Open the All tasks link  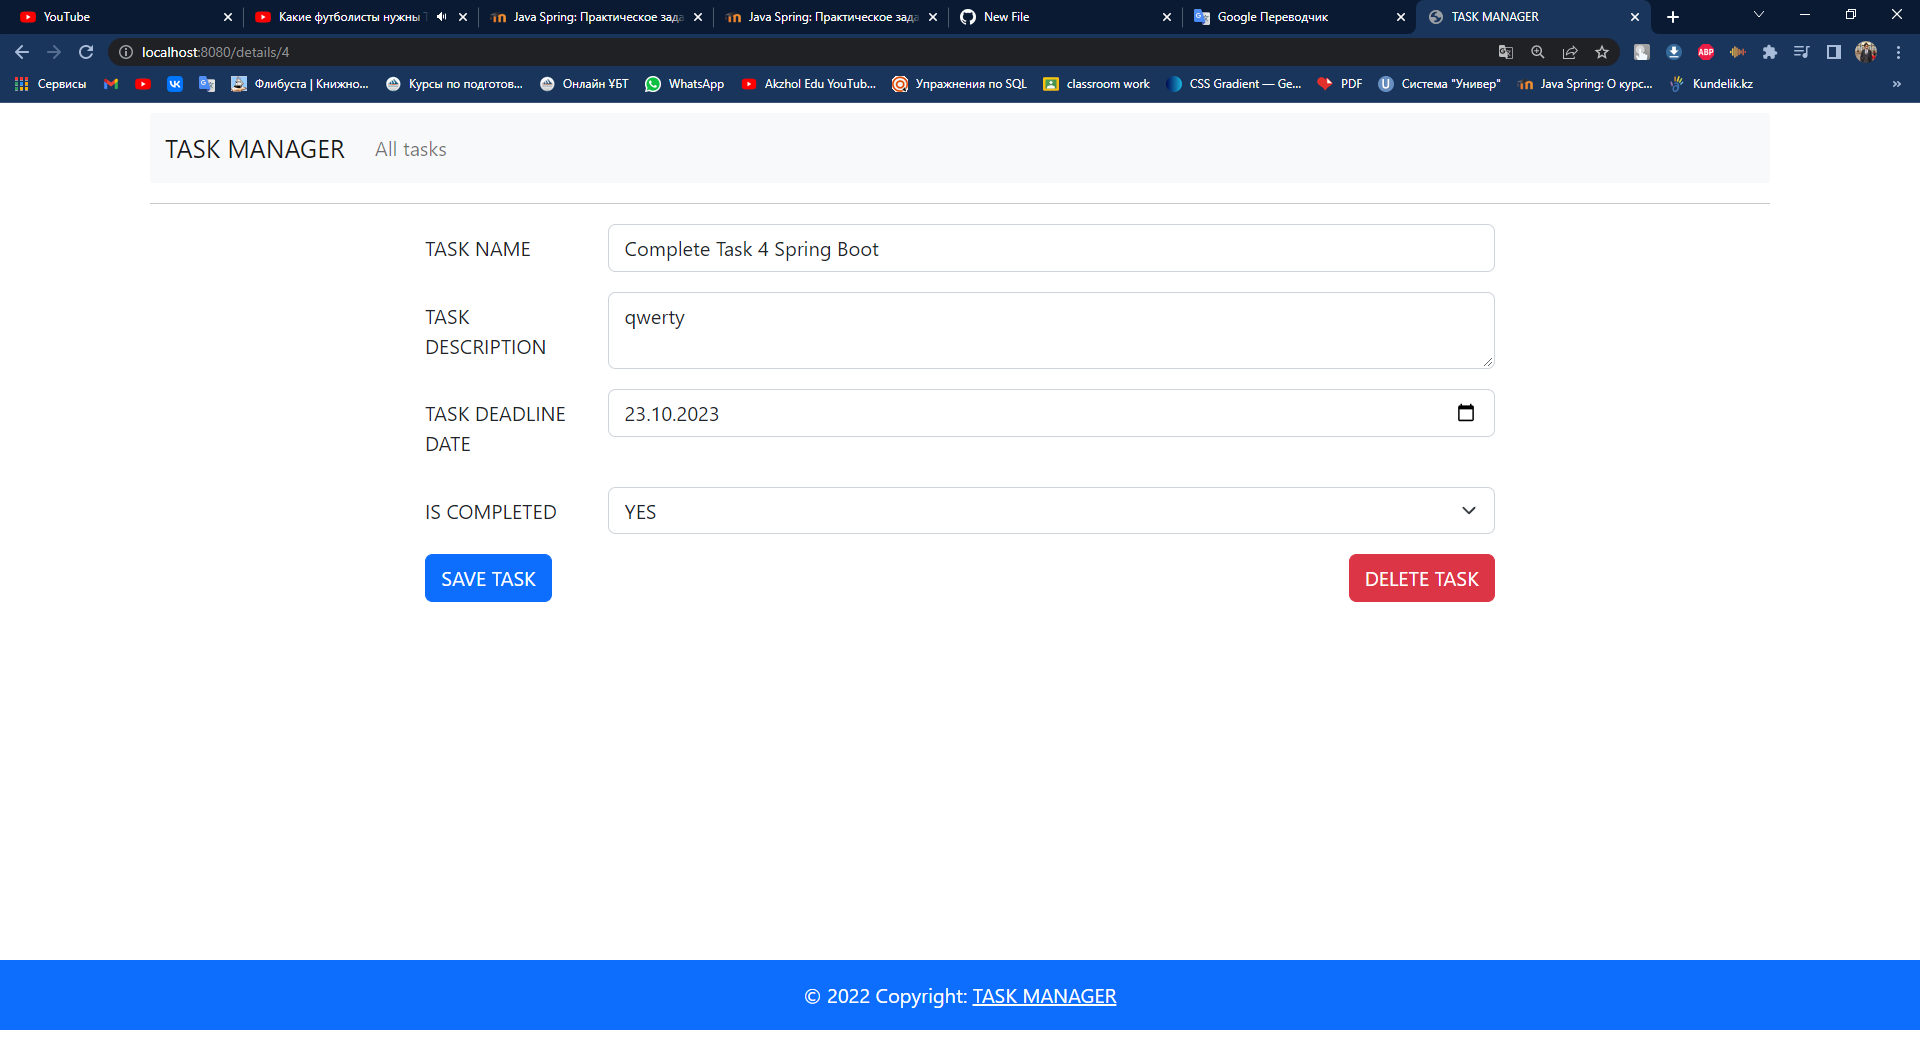(410, 149)
